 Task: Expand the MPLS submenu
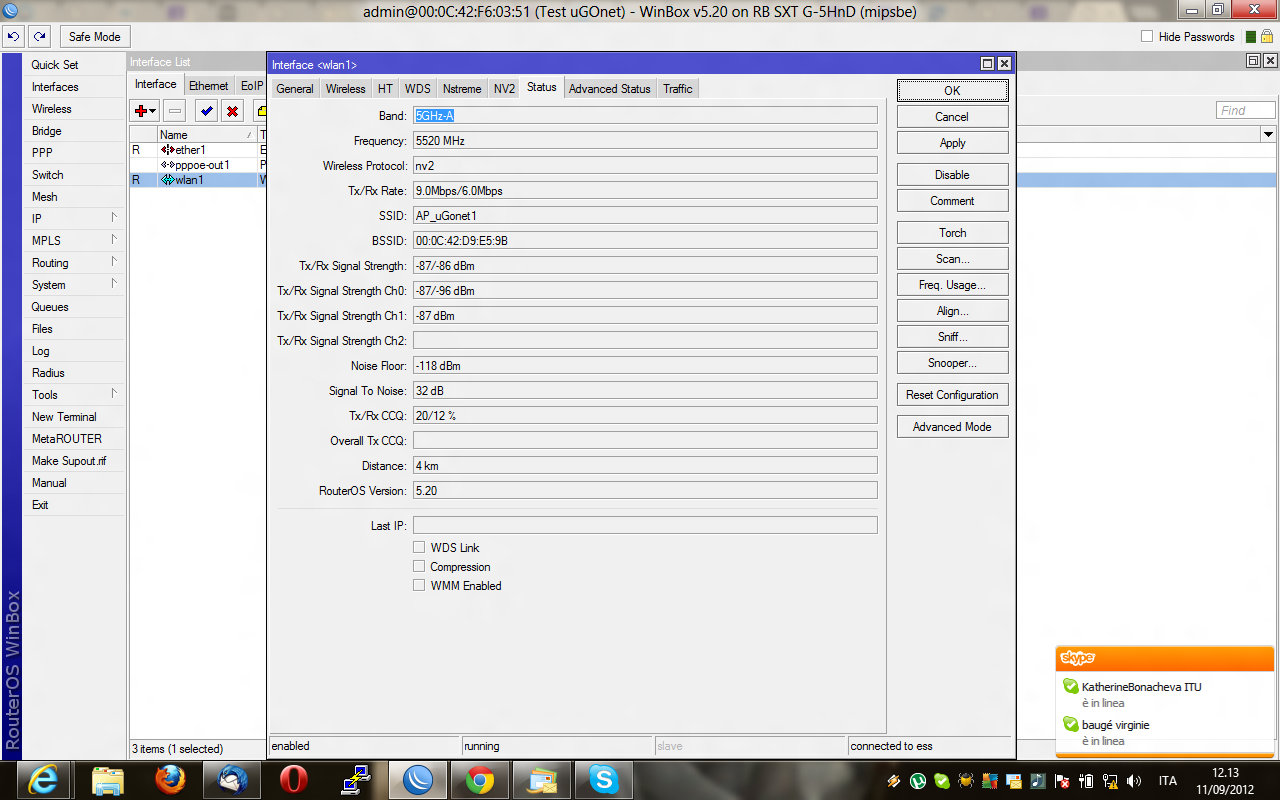114,239
